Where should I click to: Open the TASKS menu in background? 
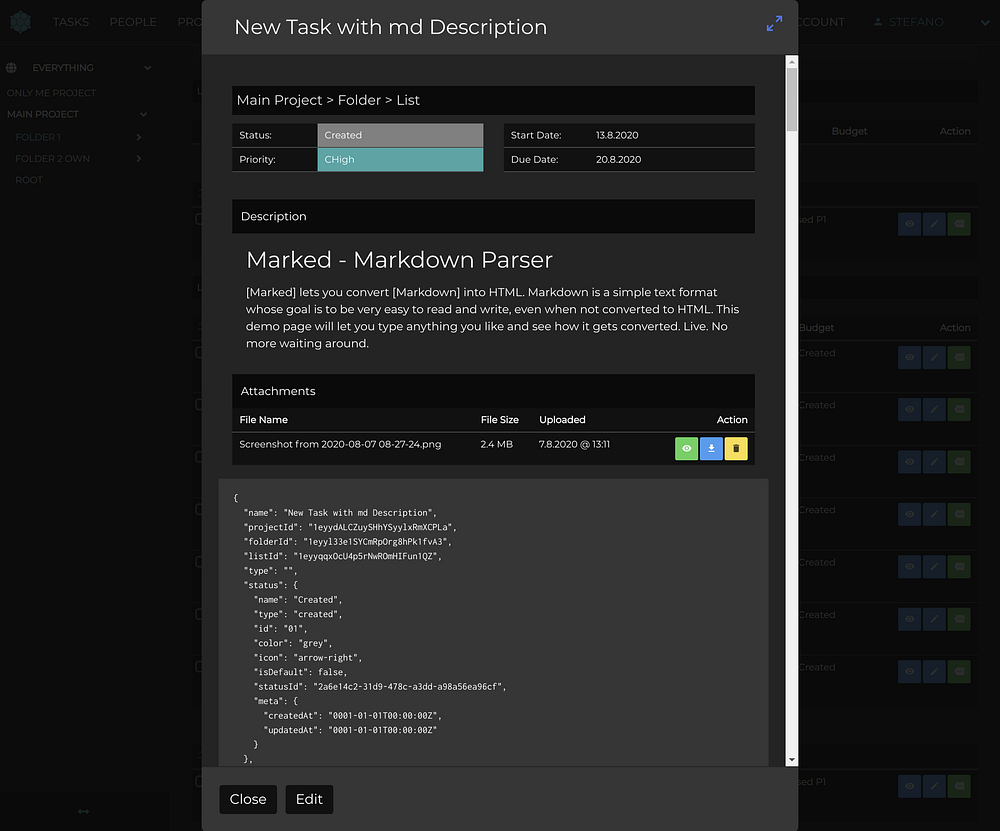71,22
